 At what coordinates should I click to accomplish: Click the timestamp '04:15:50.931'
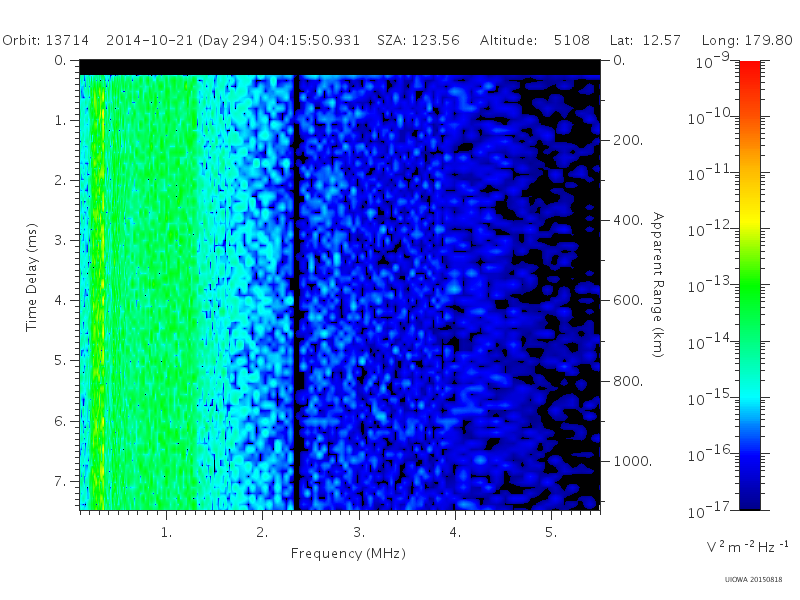(314, 40)
